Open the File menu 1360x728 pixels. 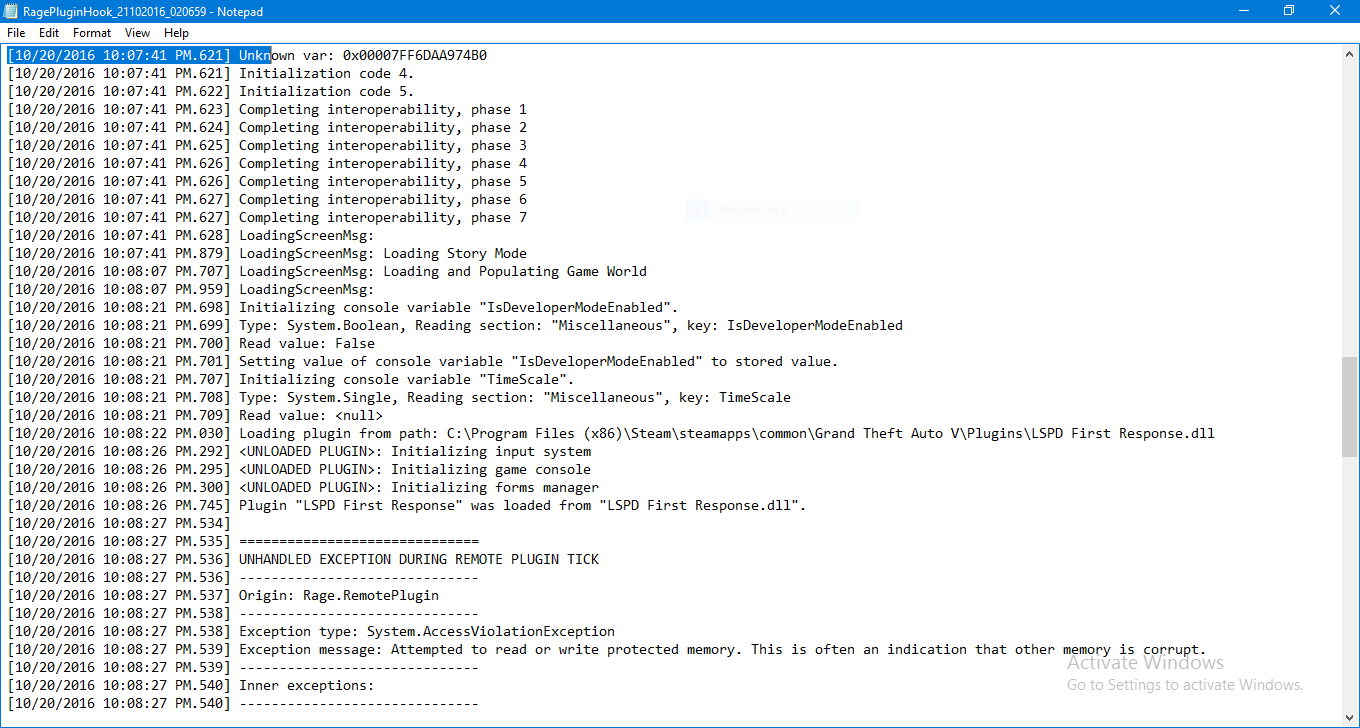[16, 33]
